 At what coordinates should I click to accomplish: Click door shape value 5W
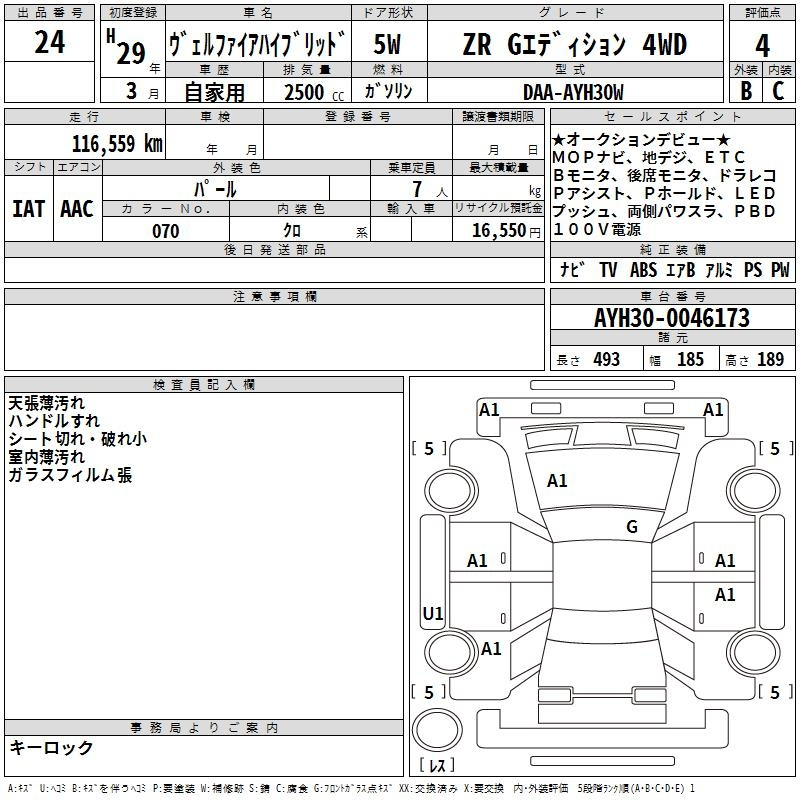[x=388, y=44]
